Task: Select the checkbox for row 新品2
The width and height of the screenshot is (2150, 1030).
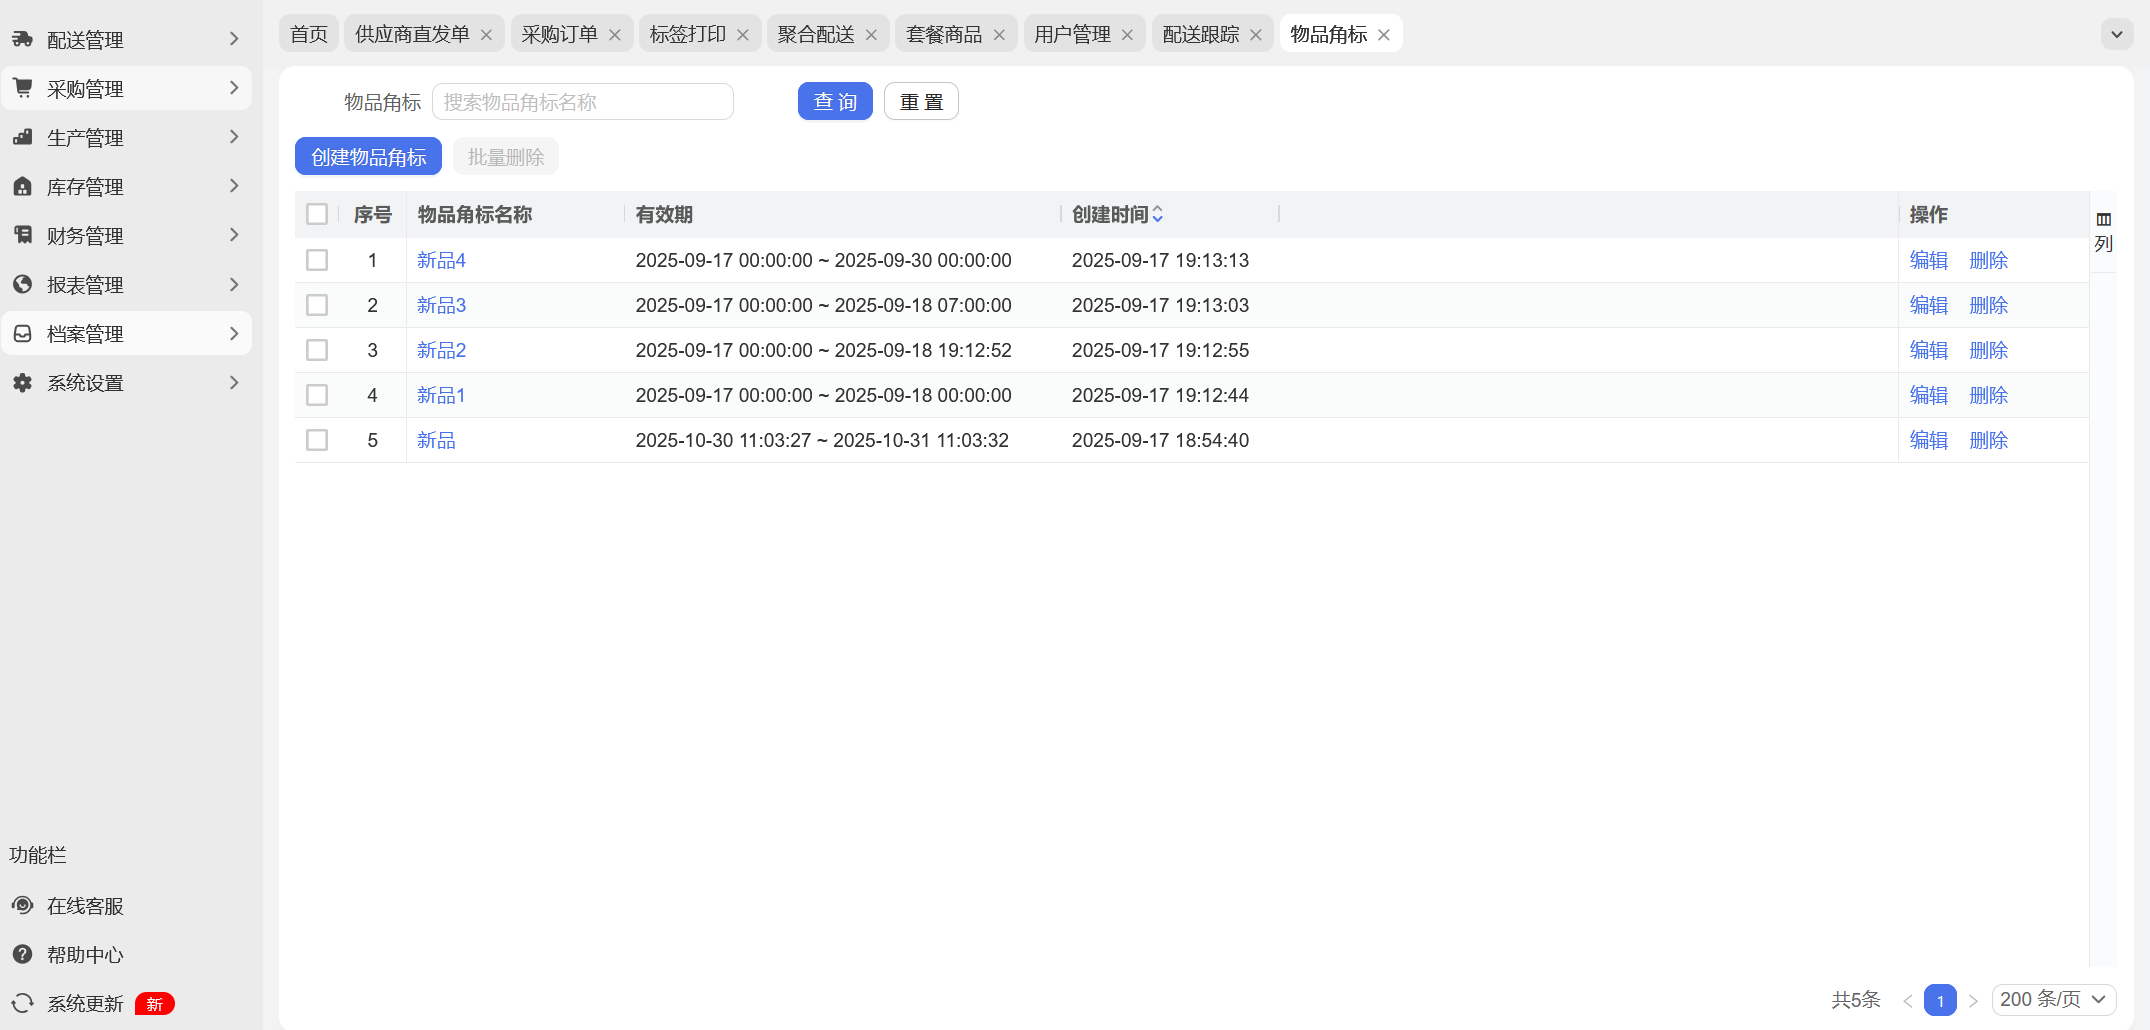Action: [317, 350]
